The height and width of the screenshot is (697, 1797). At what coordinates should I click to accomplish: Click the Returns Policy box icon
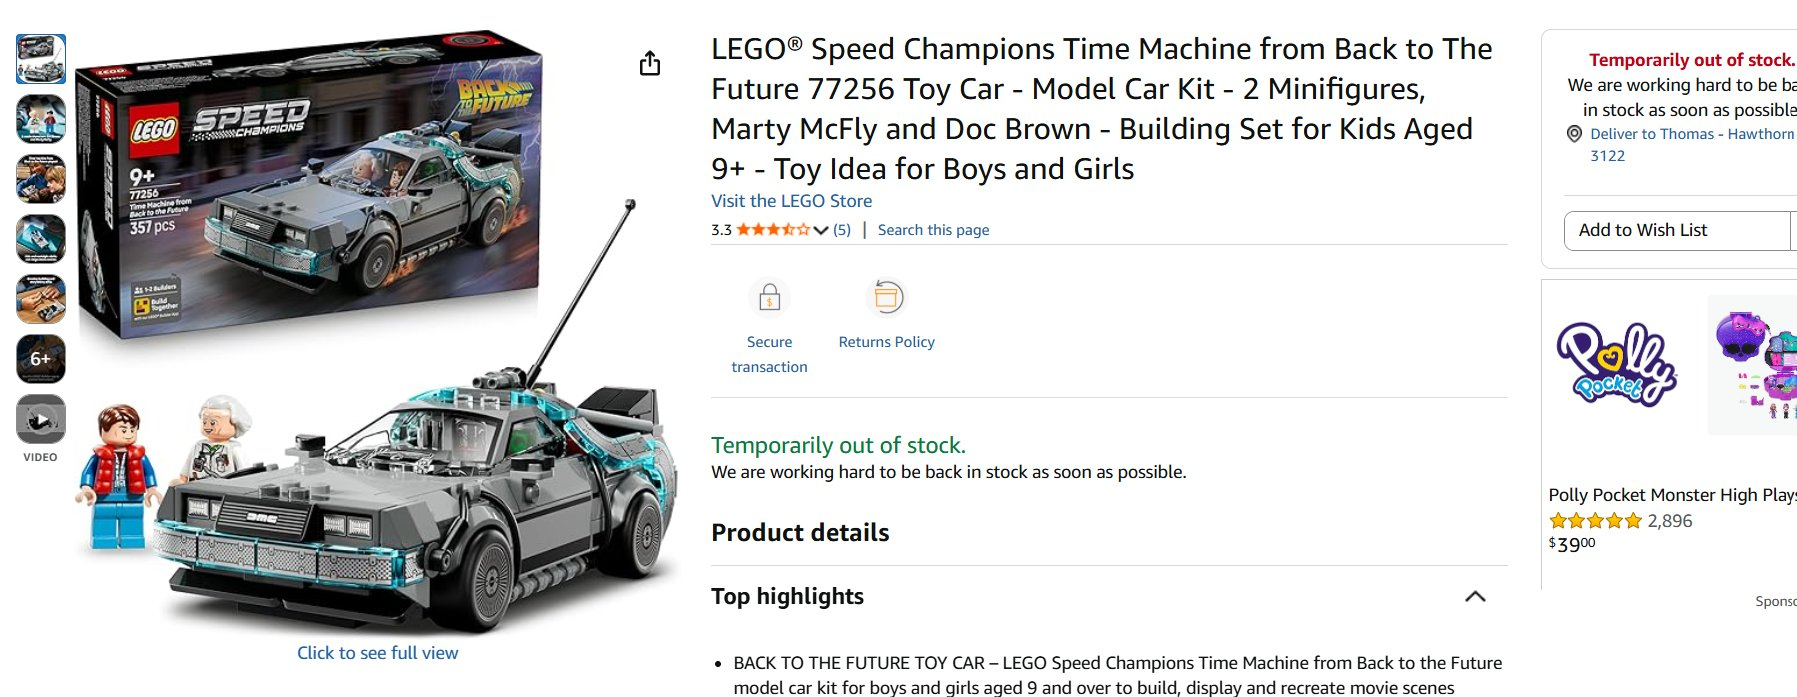(887, 297)
